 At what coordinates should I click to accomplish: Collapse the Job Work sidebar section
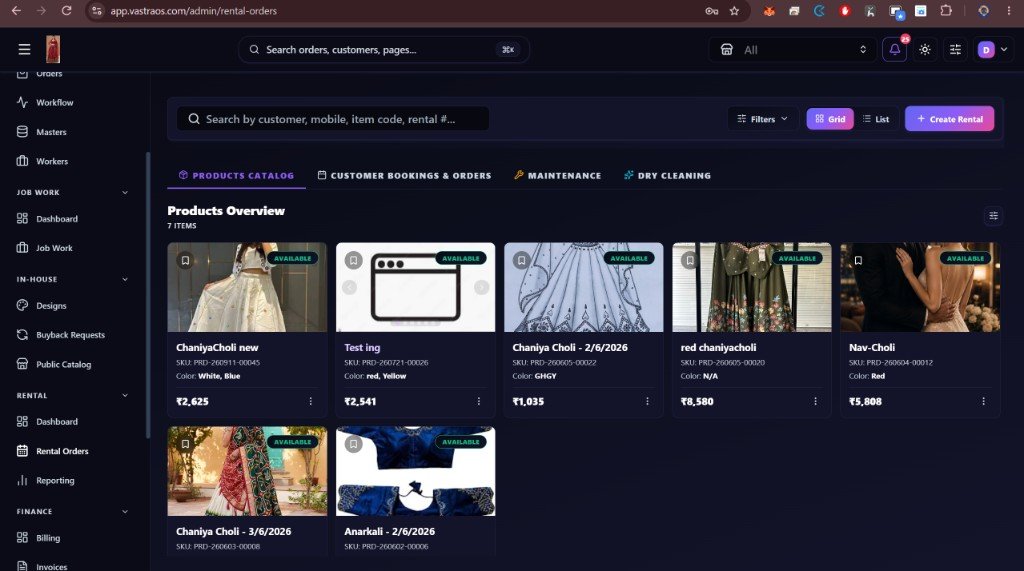pyautogui.click(x=125, y=193)
